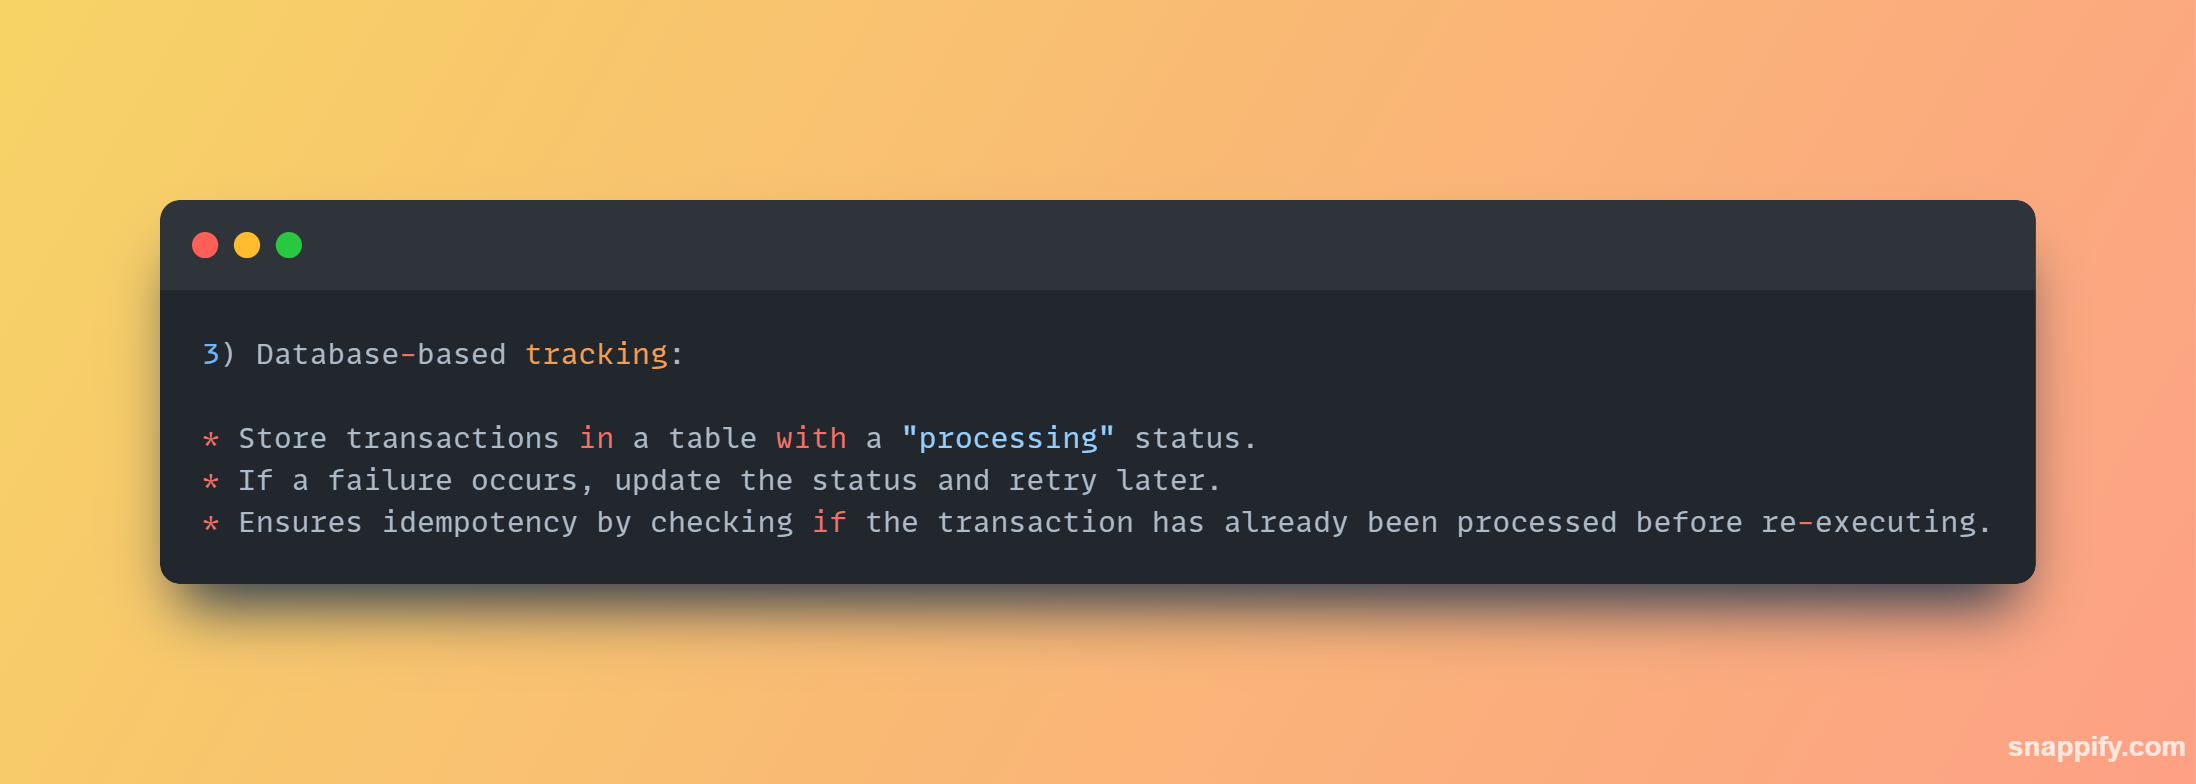Image resolution: width=2196 pixels, height=784 pixels.
Task: Click the orange word "tracking"
Action: 596,354
